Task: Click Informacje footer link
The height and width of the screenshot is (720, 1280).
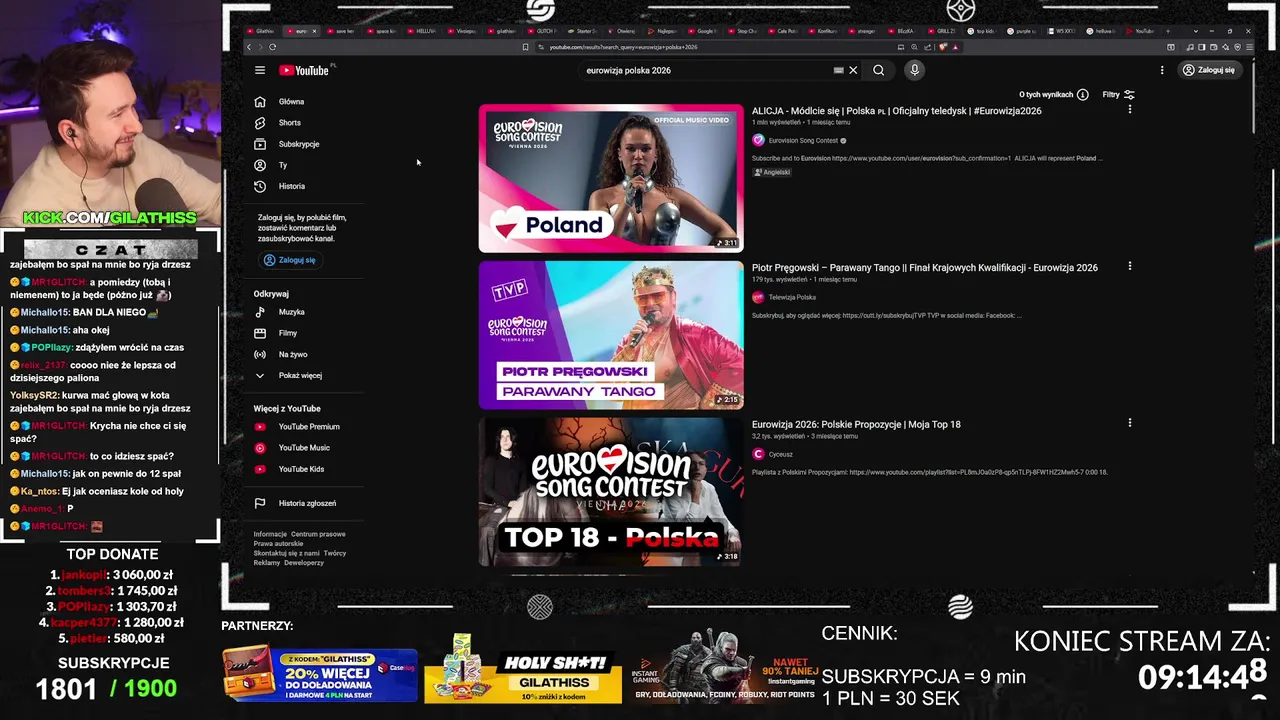Action: (270, 534)
